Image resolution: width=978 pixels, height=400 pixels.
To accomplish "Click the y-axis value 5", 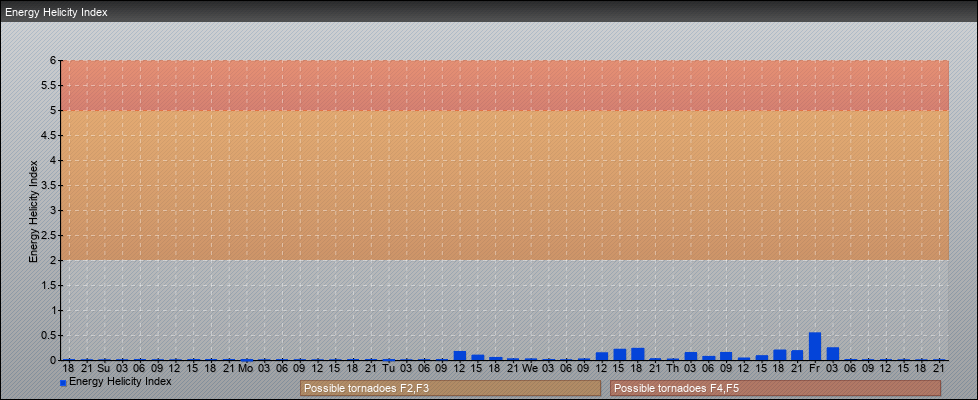I will (x=54, y=110).
